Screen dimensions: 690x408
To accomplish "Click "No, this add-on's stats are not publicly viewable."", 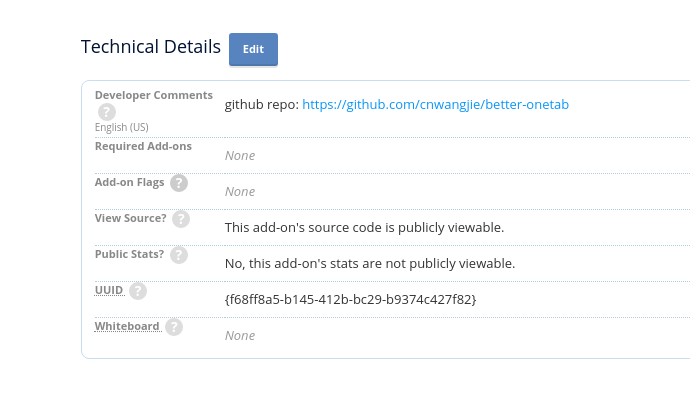I will 370,264.
